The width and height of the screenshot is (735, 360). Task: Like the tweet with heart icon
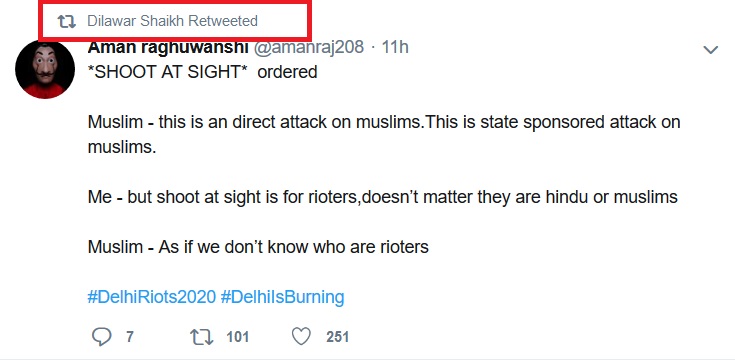pyautogui.click(x=301, y=337)
